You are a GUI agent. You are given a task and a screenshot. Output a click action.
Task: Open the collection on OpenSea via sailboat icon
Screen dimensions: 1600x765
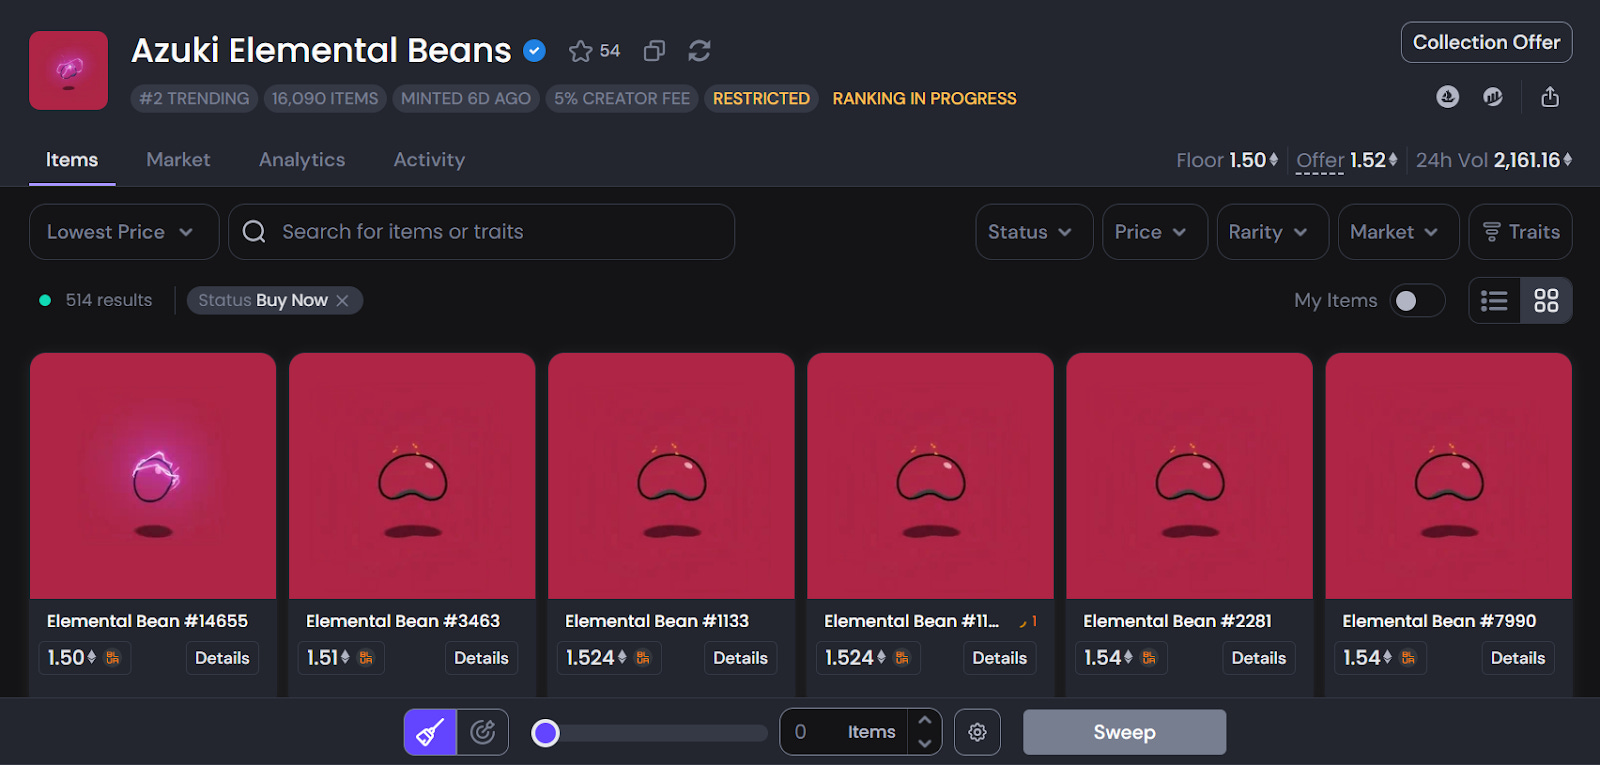coord(1447,97)
